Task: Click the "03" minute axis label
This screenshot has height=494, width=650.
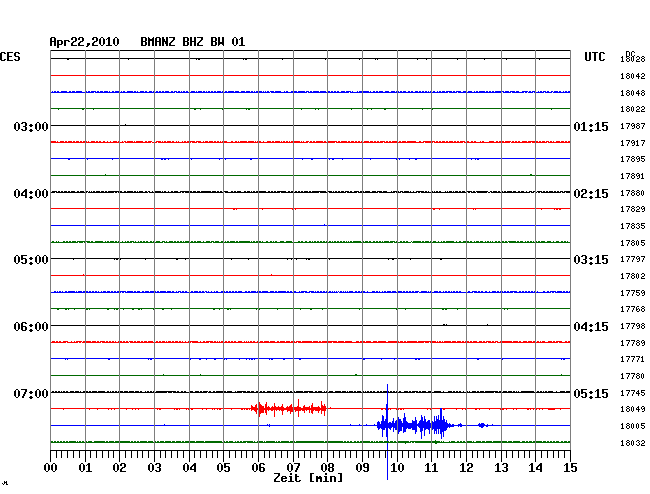Action: (x=154, y=468)
